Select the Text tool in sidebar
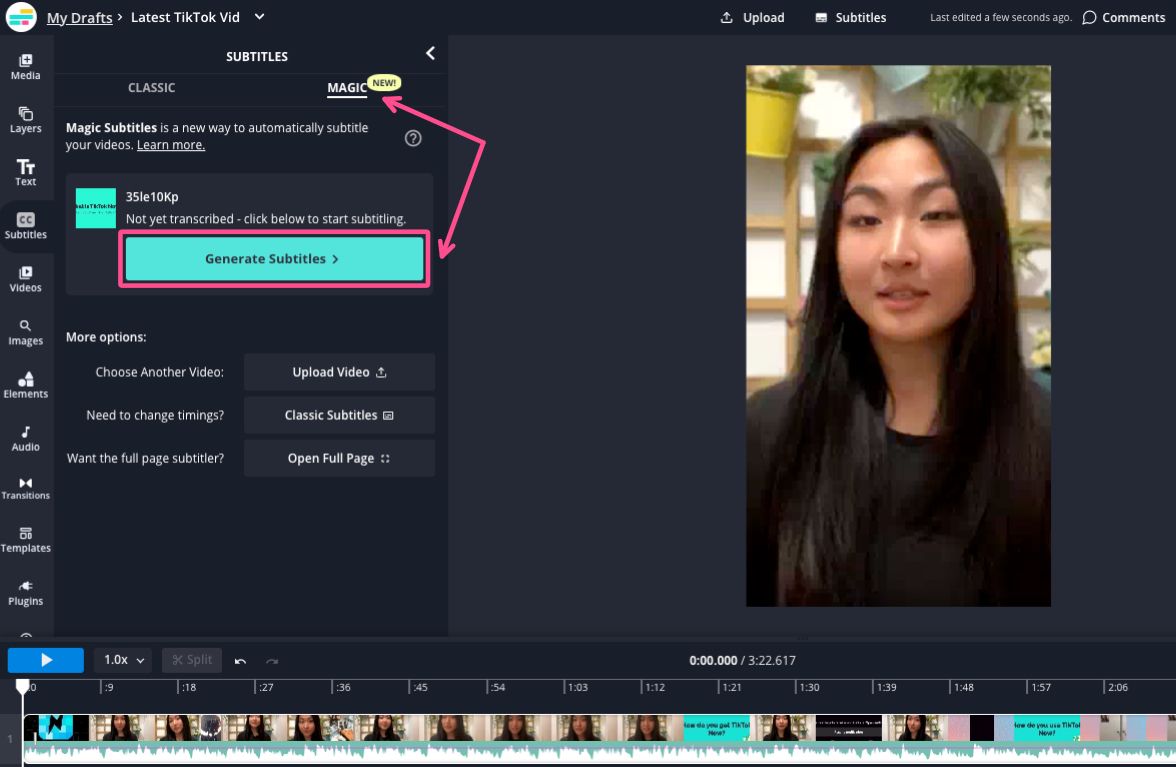Screen dimensions: 1176x767 [x=26, y=173]
